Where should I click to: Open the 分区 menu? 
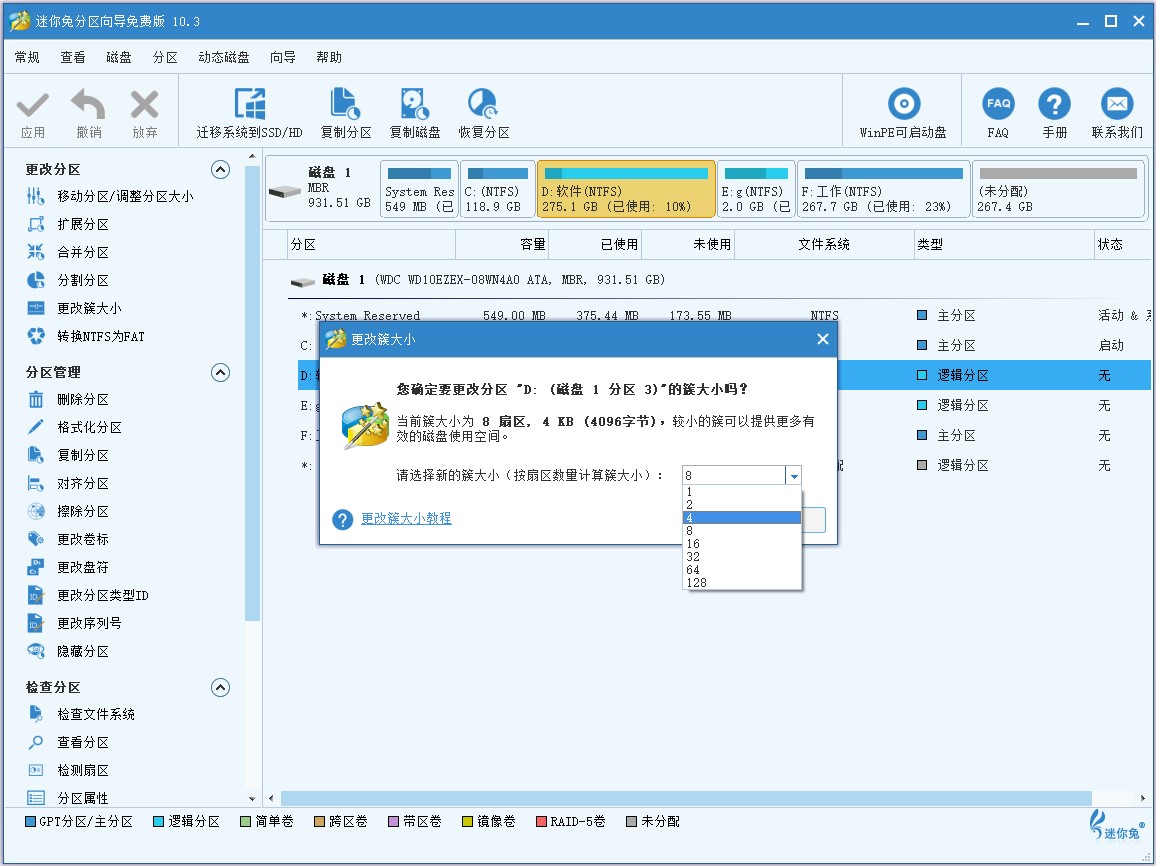[165, 57]
